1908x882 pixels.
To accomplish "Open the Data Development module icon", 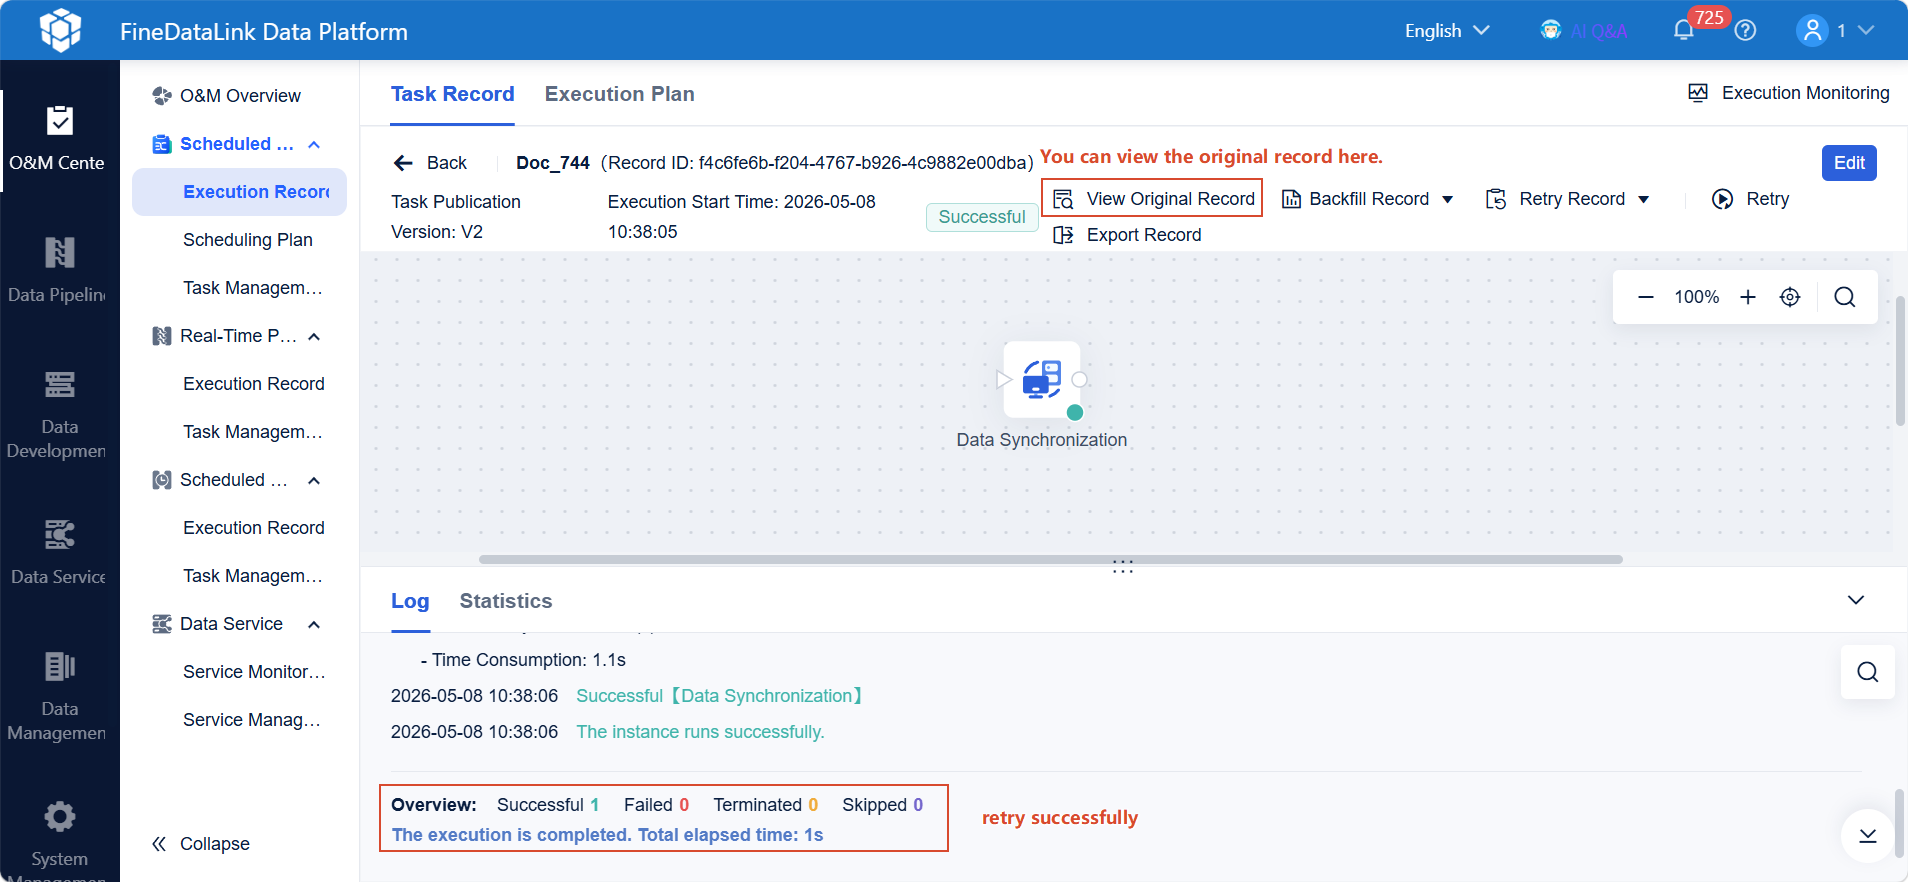I will [x=60, y=385].
